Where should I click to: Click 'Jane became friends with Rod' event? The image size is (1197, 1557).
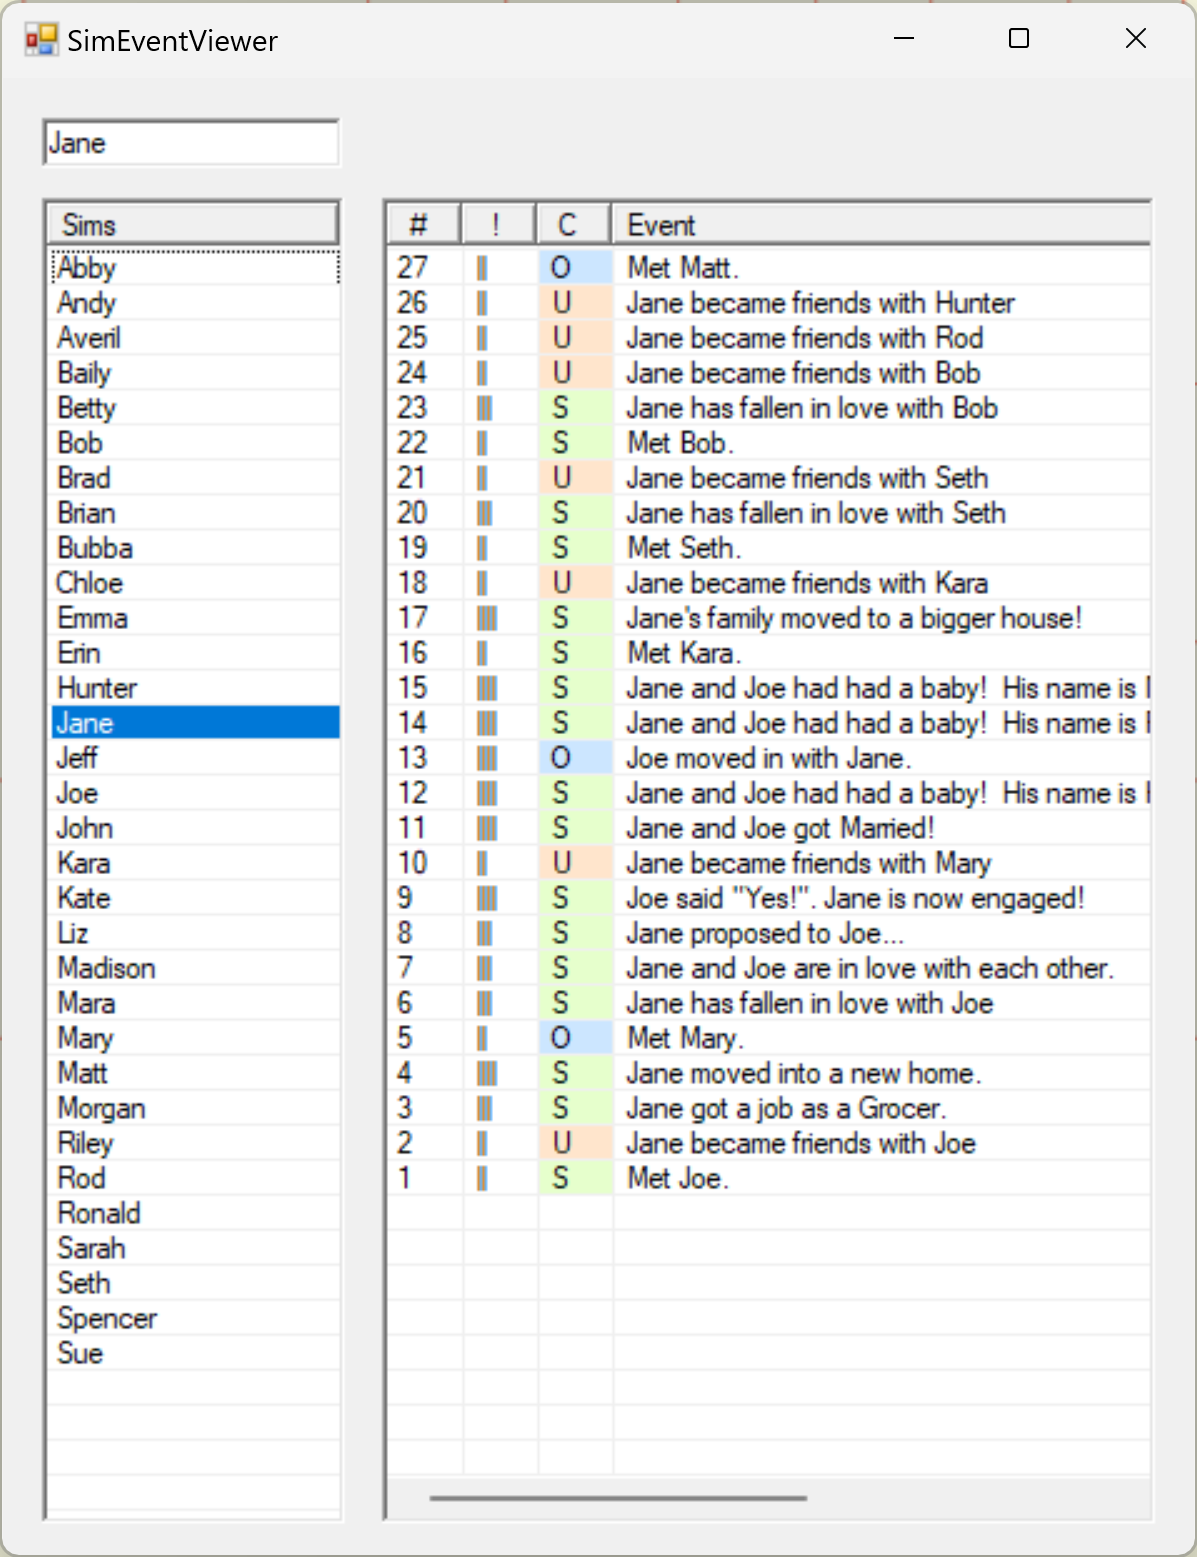769,337
